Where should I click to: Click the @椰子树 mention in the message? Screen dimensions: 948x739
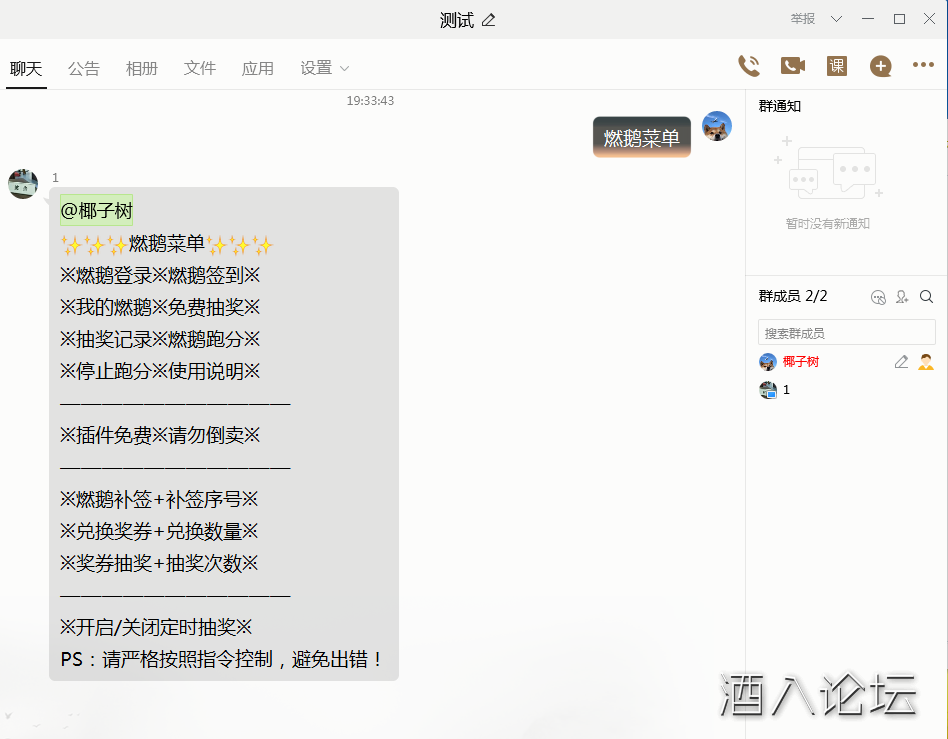[x=96, y=211]
